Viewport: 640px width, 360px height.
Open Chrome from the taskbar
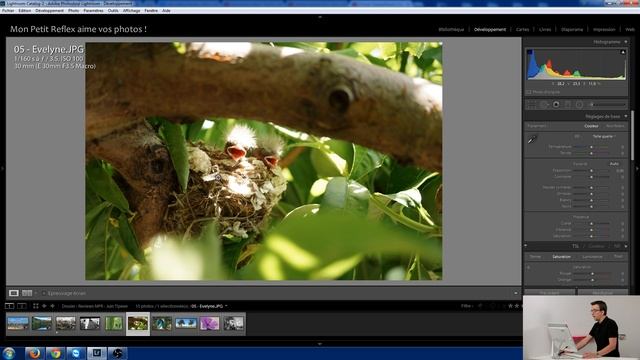pyautogui.click(x=55, y=353)
